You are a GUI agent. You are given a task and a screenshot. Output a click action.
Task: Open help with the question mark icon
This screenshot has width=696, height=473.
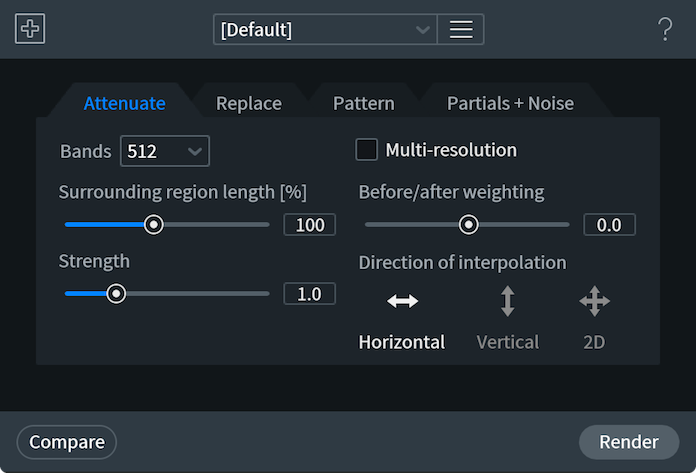pyautogui.click(x=665, y=29)
